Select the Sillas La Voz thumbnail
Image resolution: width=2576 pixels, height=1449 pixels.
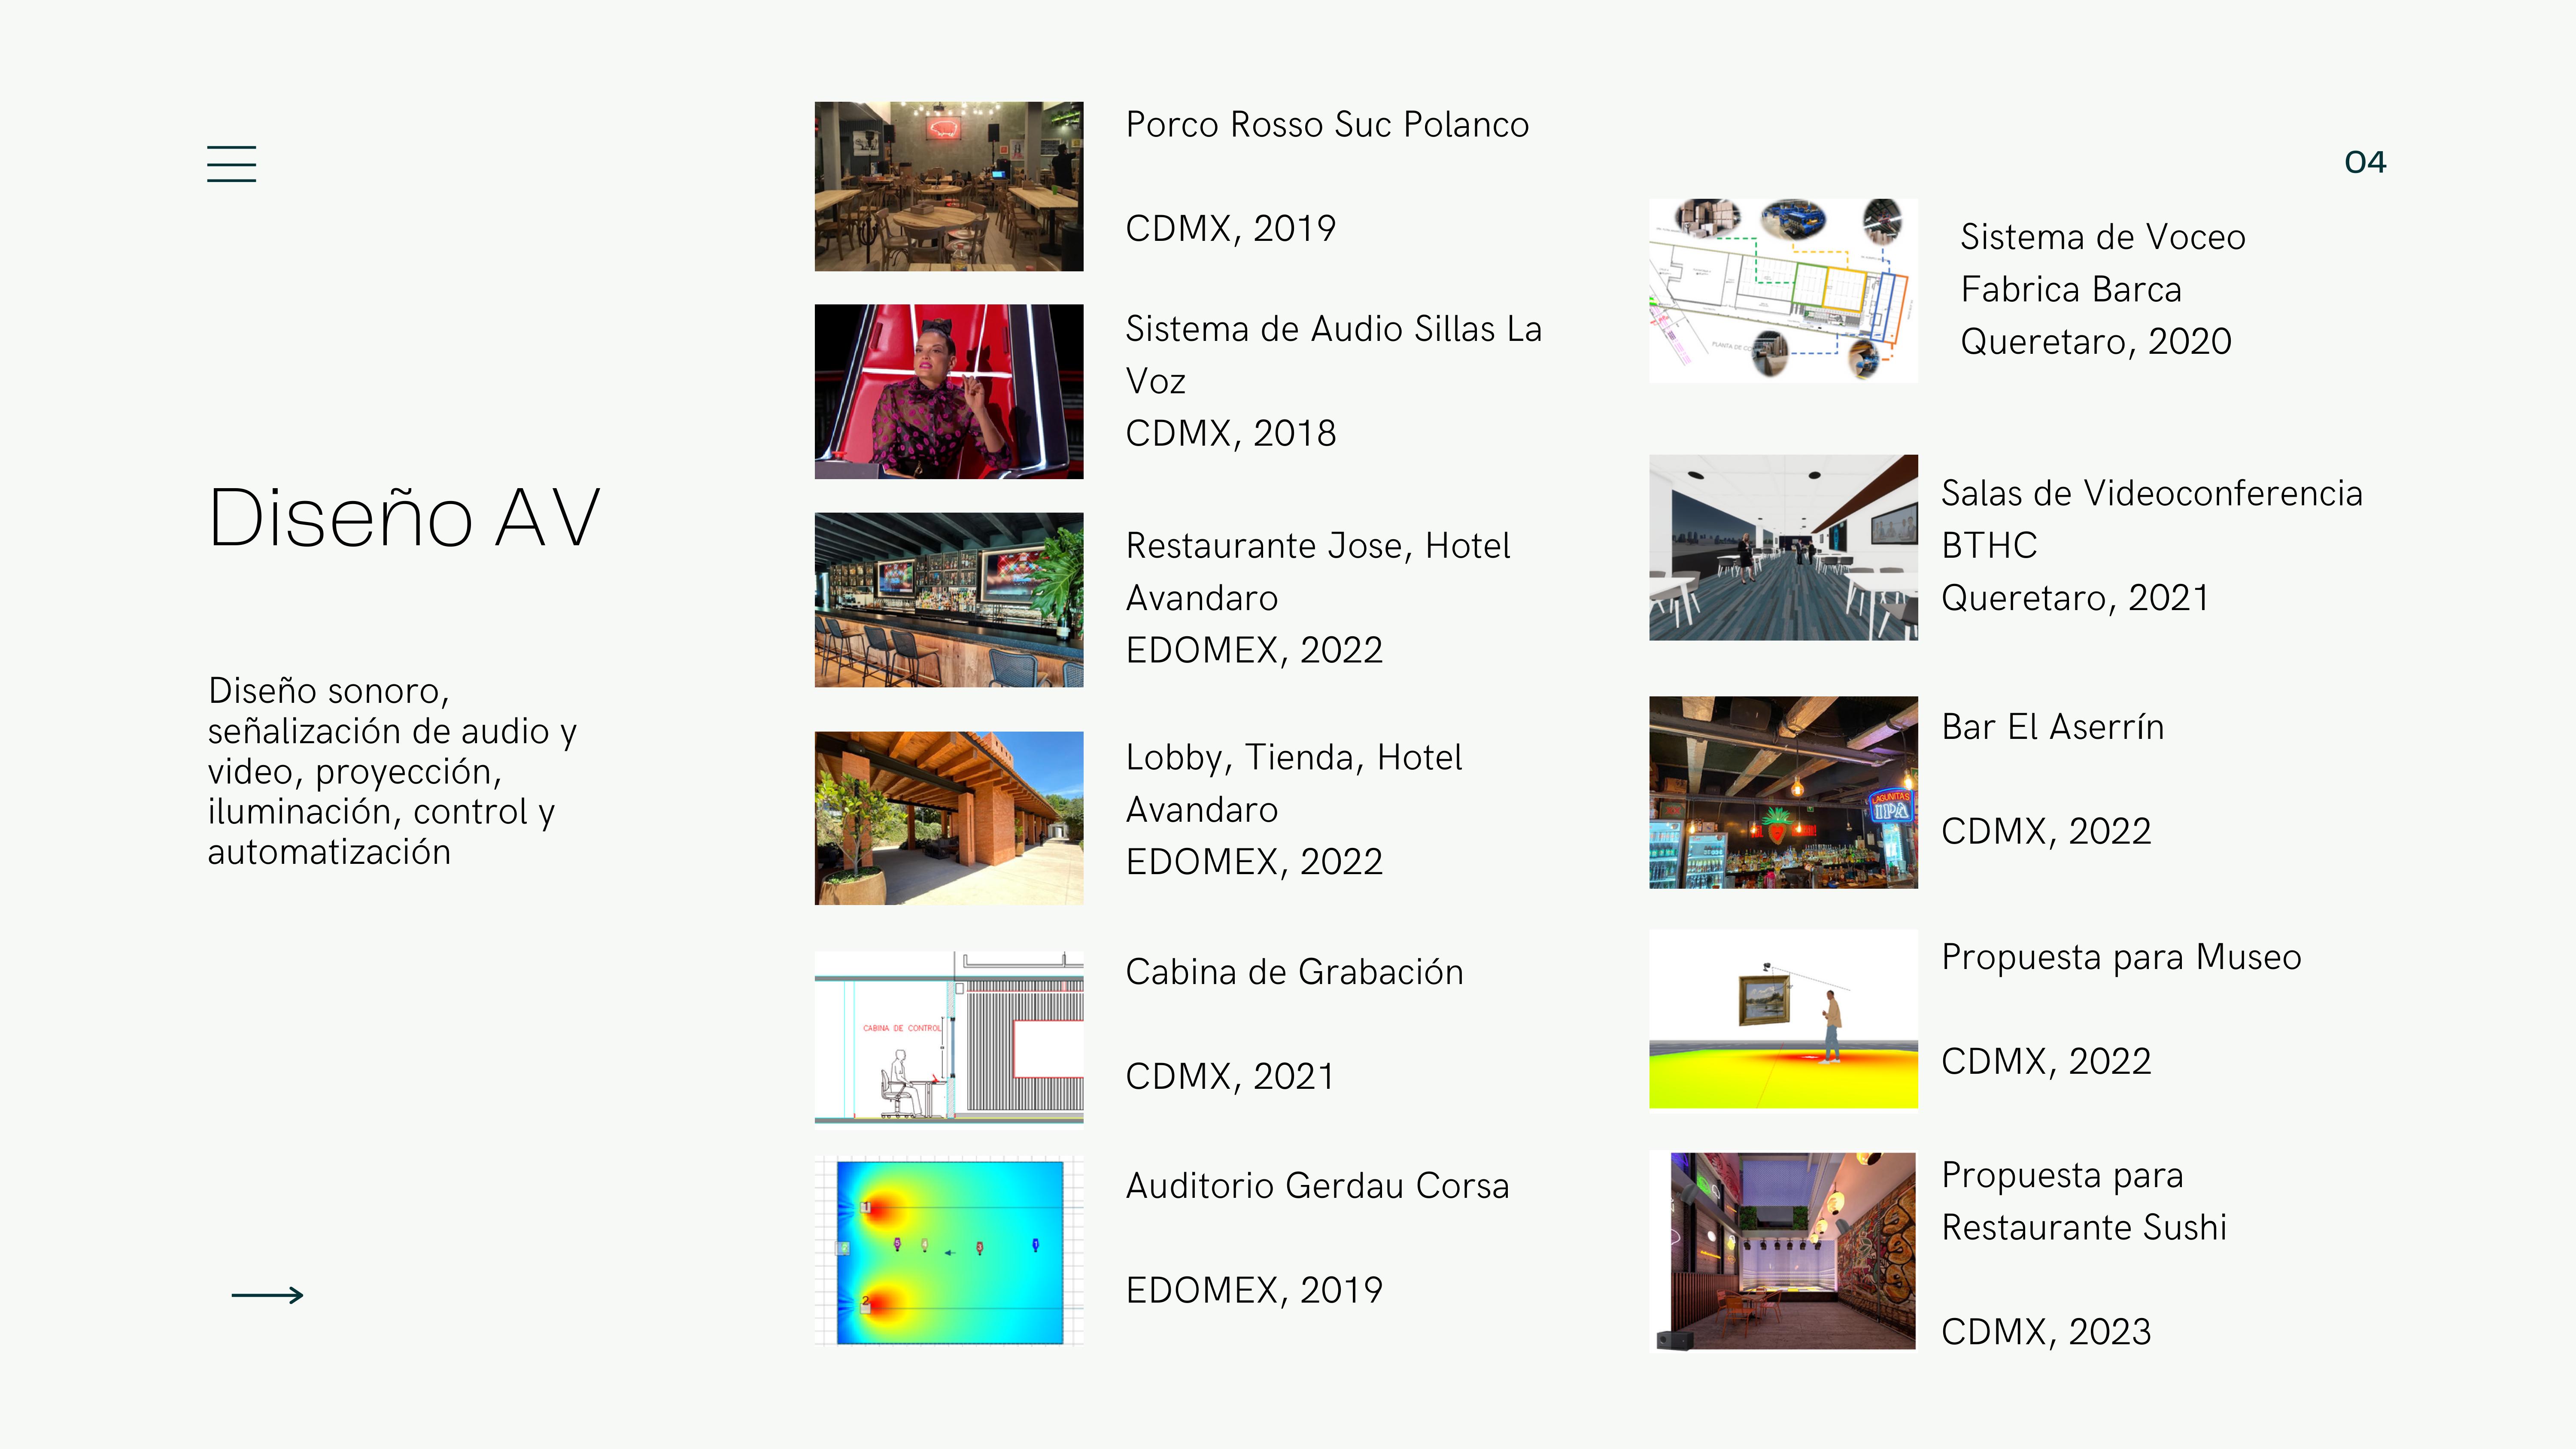point(948,391)
